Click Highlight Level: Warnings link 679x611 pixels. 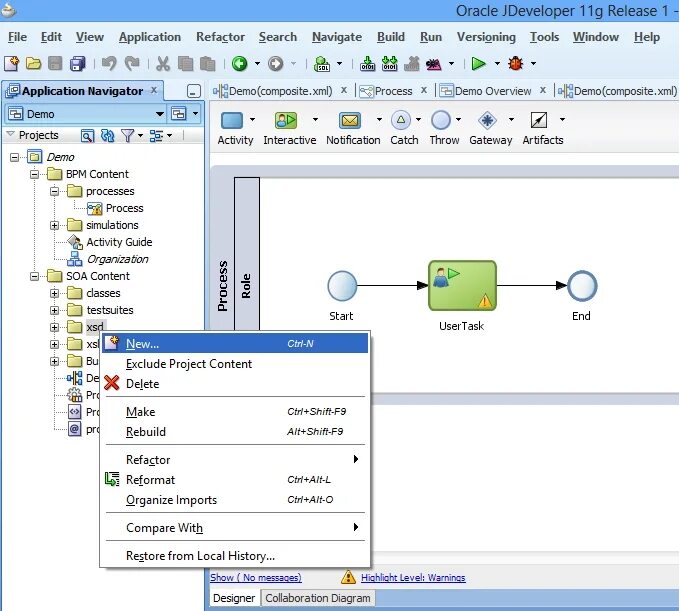point(413,578)
